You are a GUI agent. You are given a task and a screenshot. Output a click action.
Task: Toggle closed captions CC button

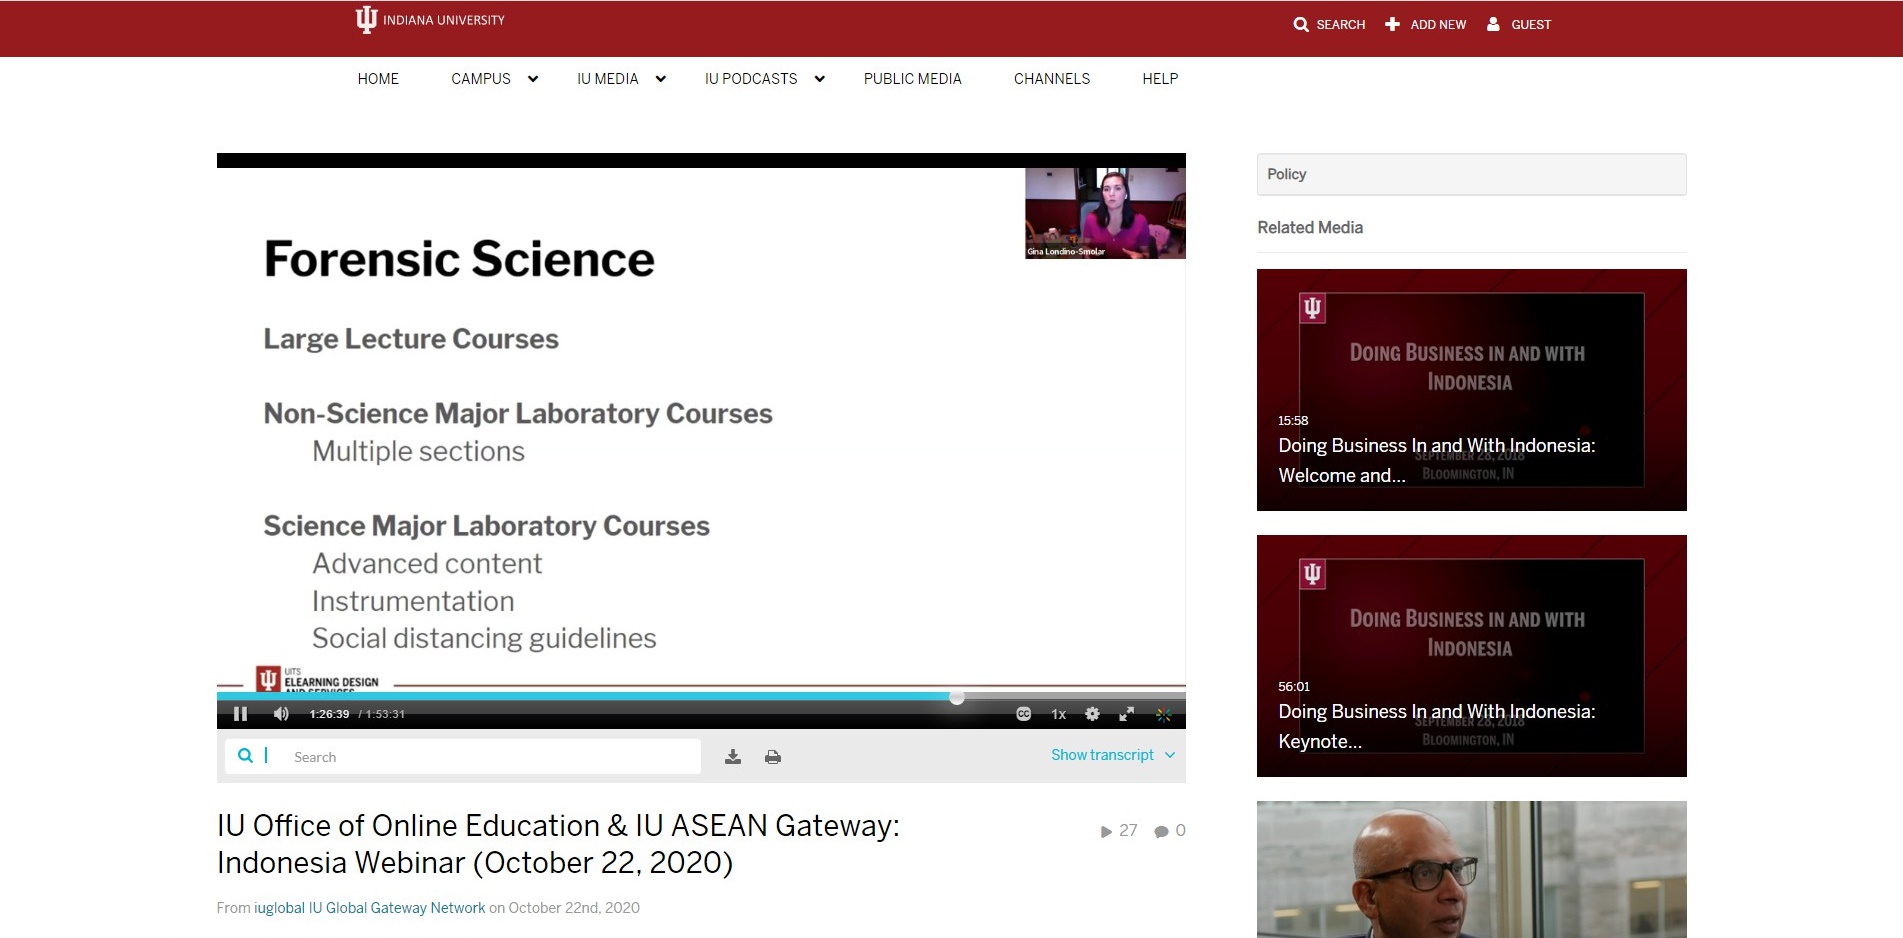coord(1023,714)
